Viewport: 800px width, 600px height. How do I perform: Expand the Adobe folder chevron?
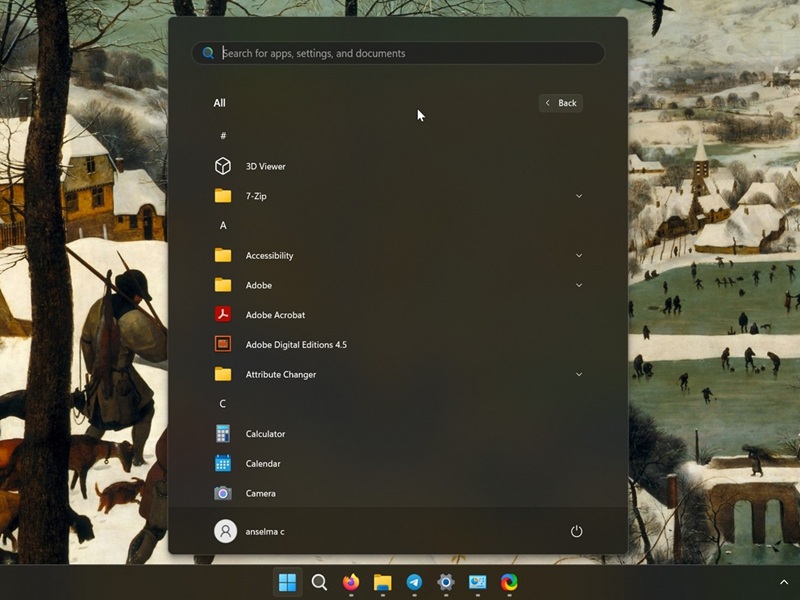pyautogui.click(x=579, y=285)
